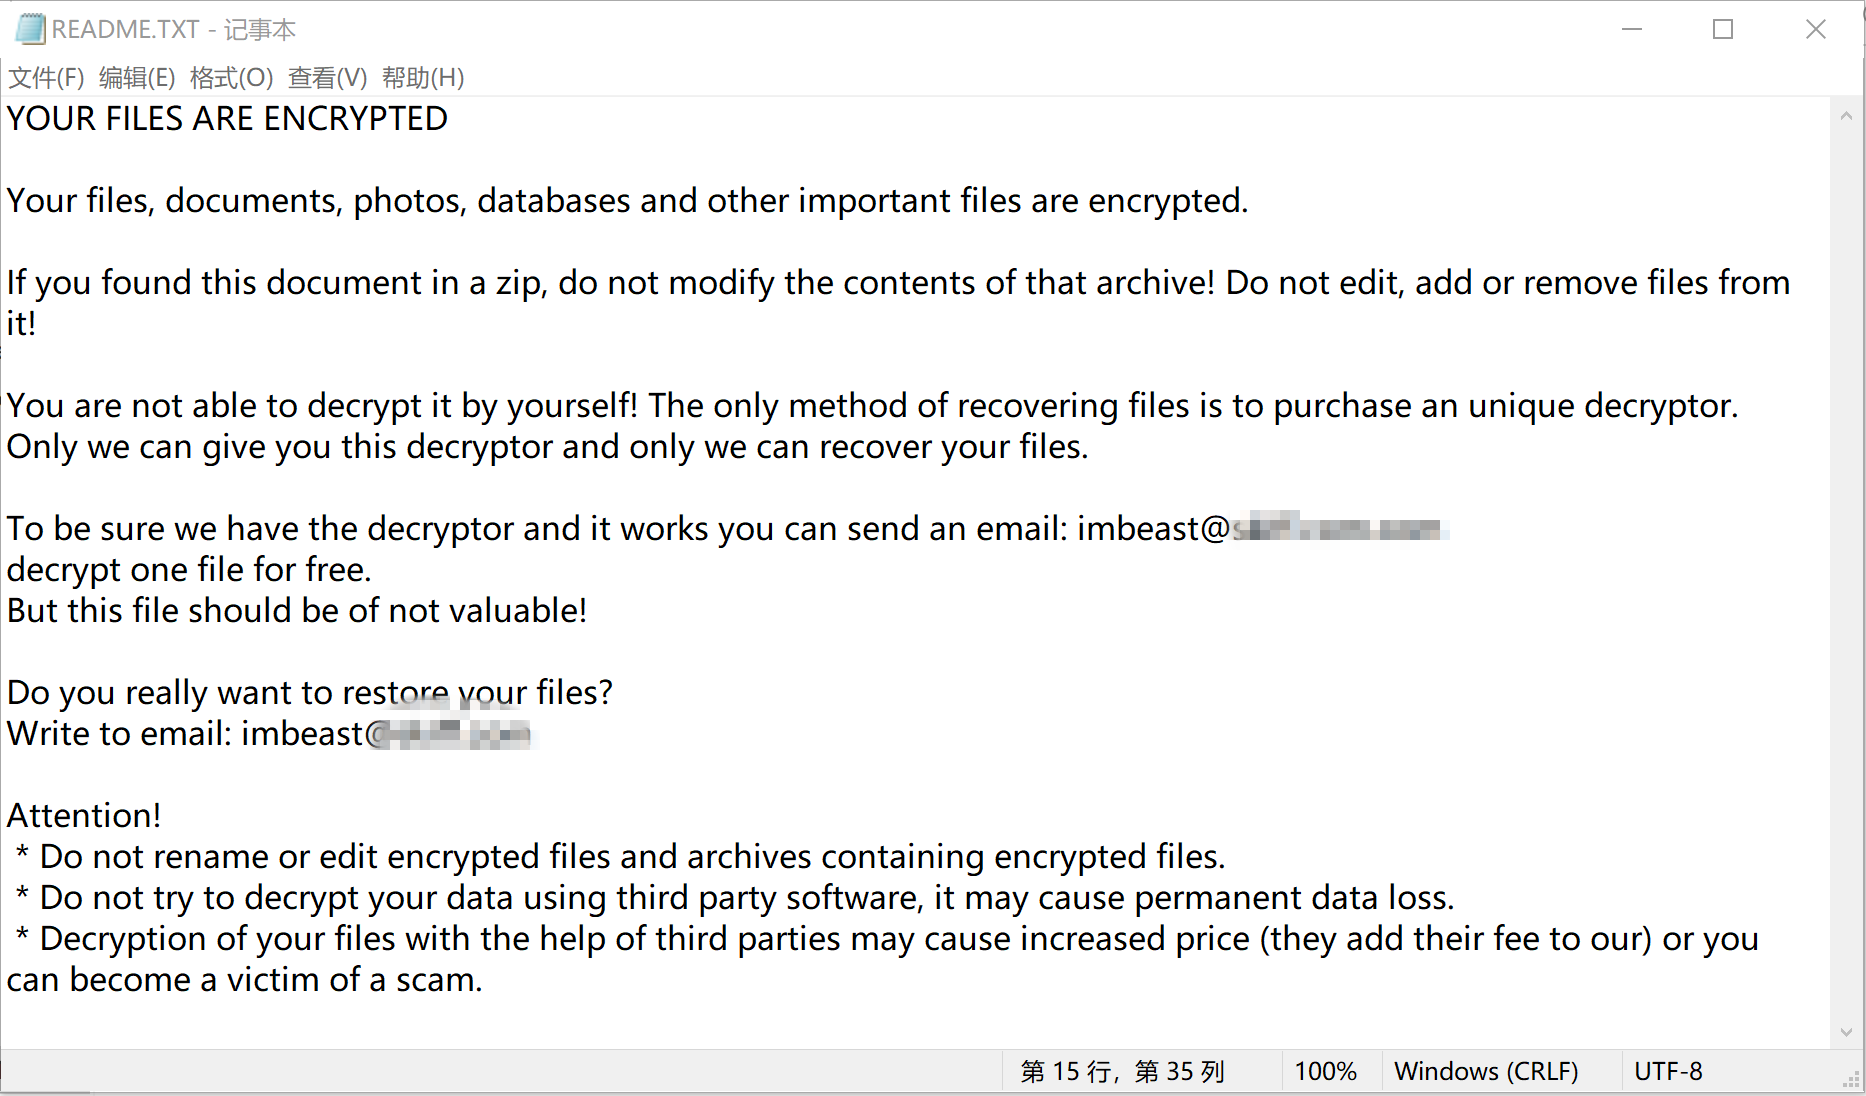Close the README.TXT Notepad window
The image size is (1866, 1096).
click(1816, 30)
